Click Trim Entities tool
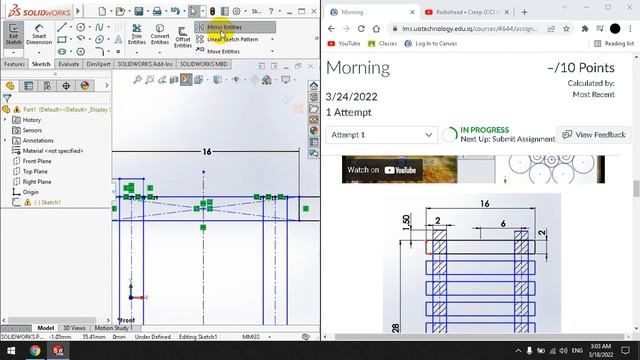The width and height of the screenshot is (640, 360). (137, 34)
